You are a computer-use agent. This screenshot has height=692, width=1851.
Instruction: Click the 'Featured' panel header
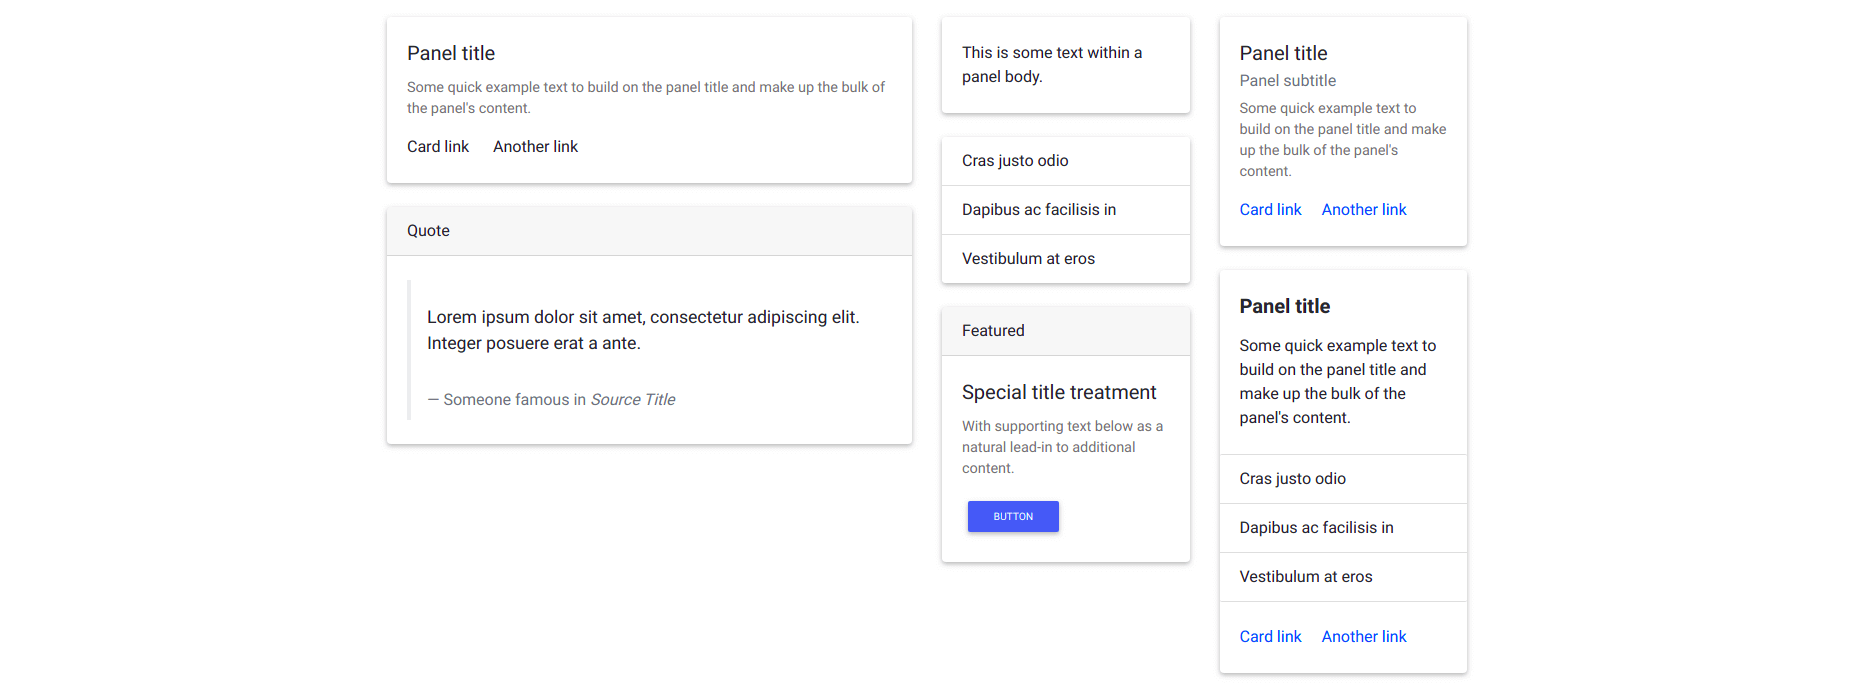[1066, 331]
